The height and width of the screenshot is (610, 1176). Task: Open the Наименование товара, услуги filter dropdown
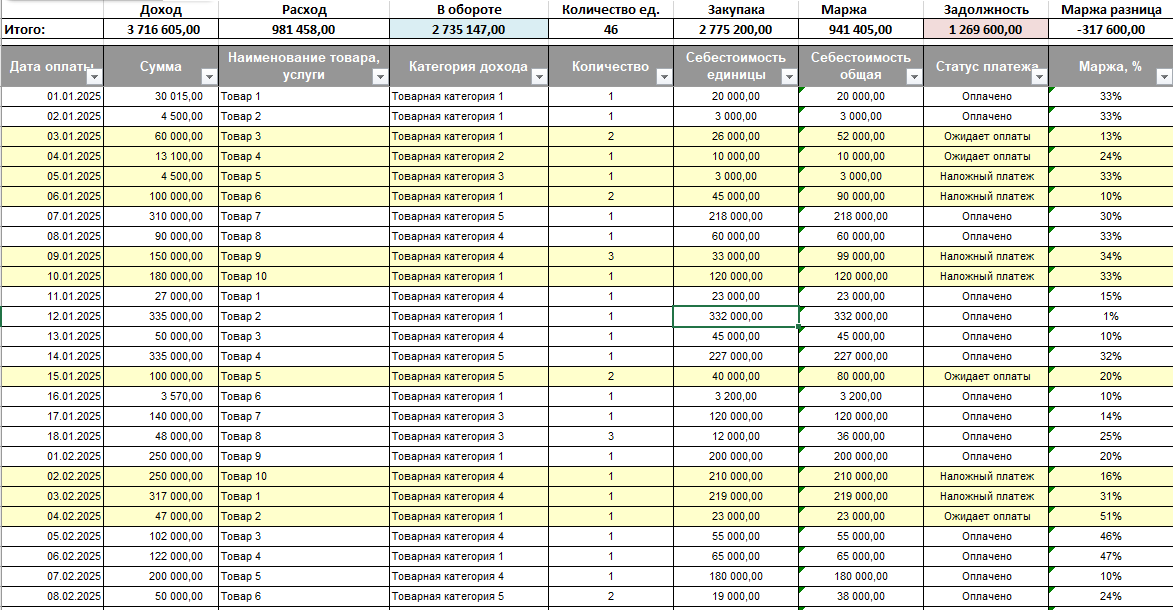point(380,77)
